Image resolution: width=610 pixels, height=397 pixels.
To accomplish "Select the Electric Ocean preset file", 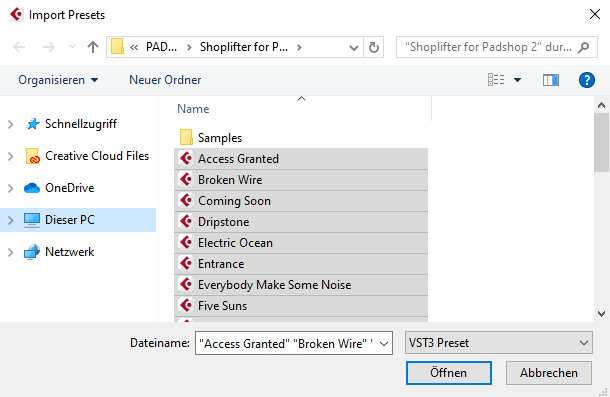I will pyautogui.click(x=301, y=243).
